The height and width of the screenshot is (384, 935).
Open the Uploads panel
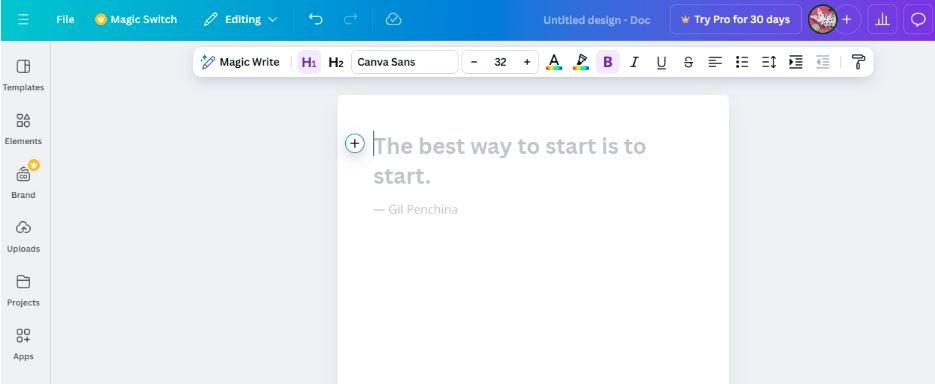[x=23, y=236]
